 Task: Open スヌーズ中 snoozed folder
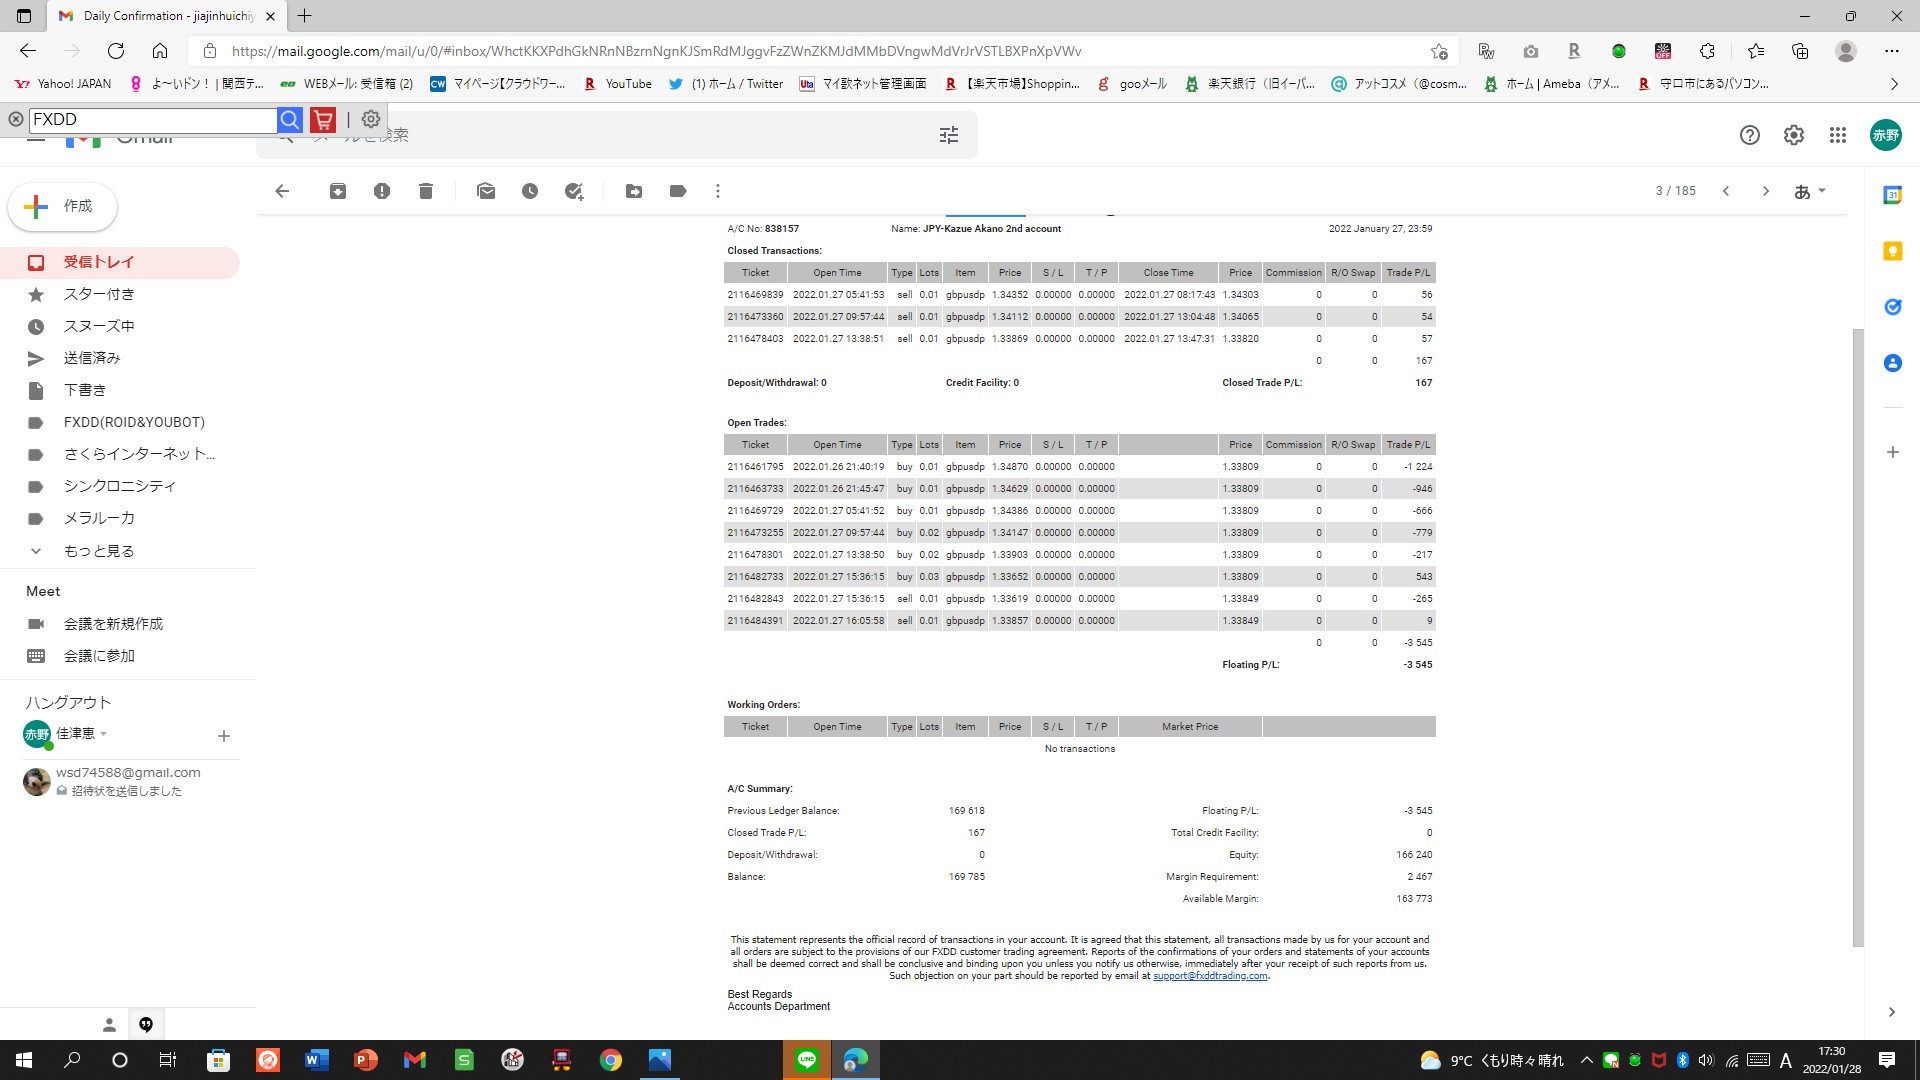point(120,326)
